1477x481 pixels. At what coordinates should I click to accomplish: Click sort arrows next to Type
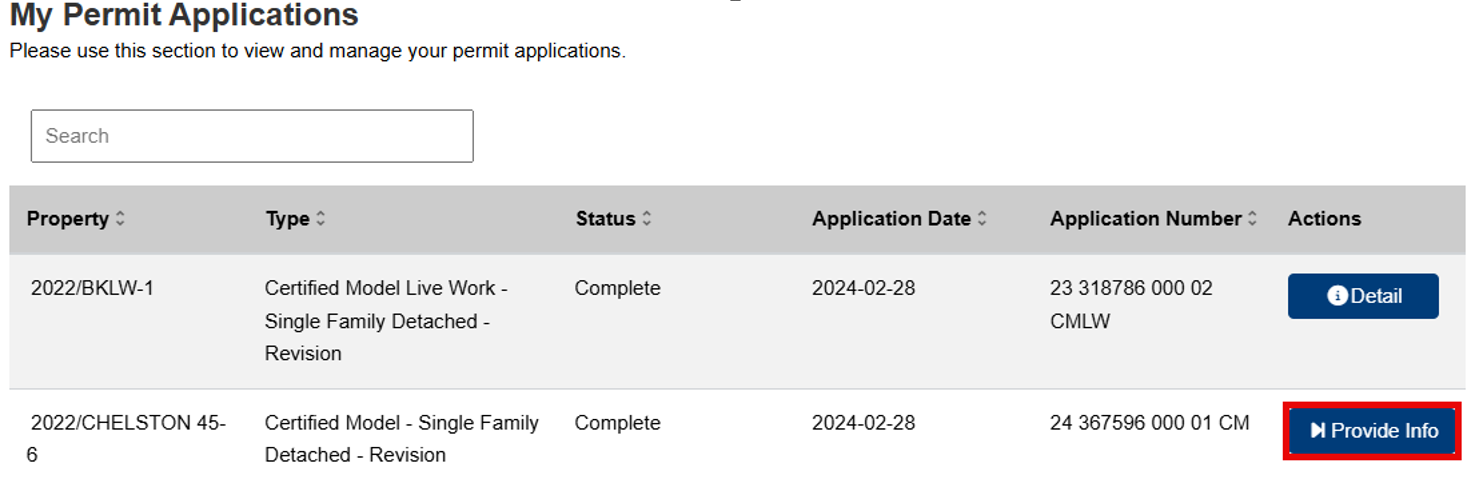point(321,219)
